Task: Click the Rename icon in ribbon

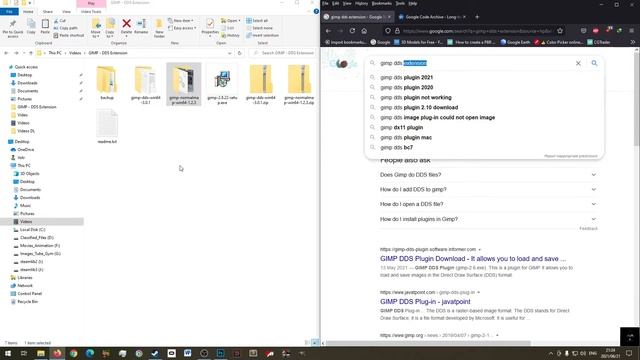Action: (x=141, y=27)
